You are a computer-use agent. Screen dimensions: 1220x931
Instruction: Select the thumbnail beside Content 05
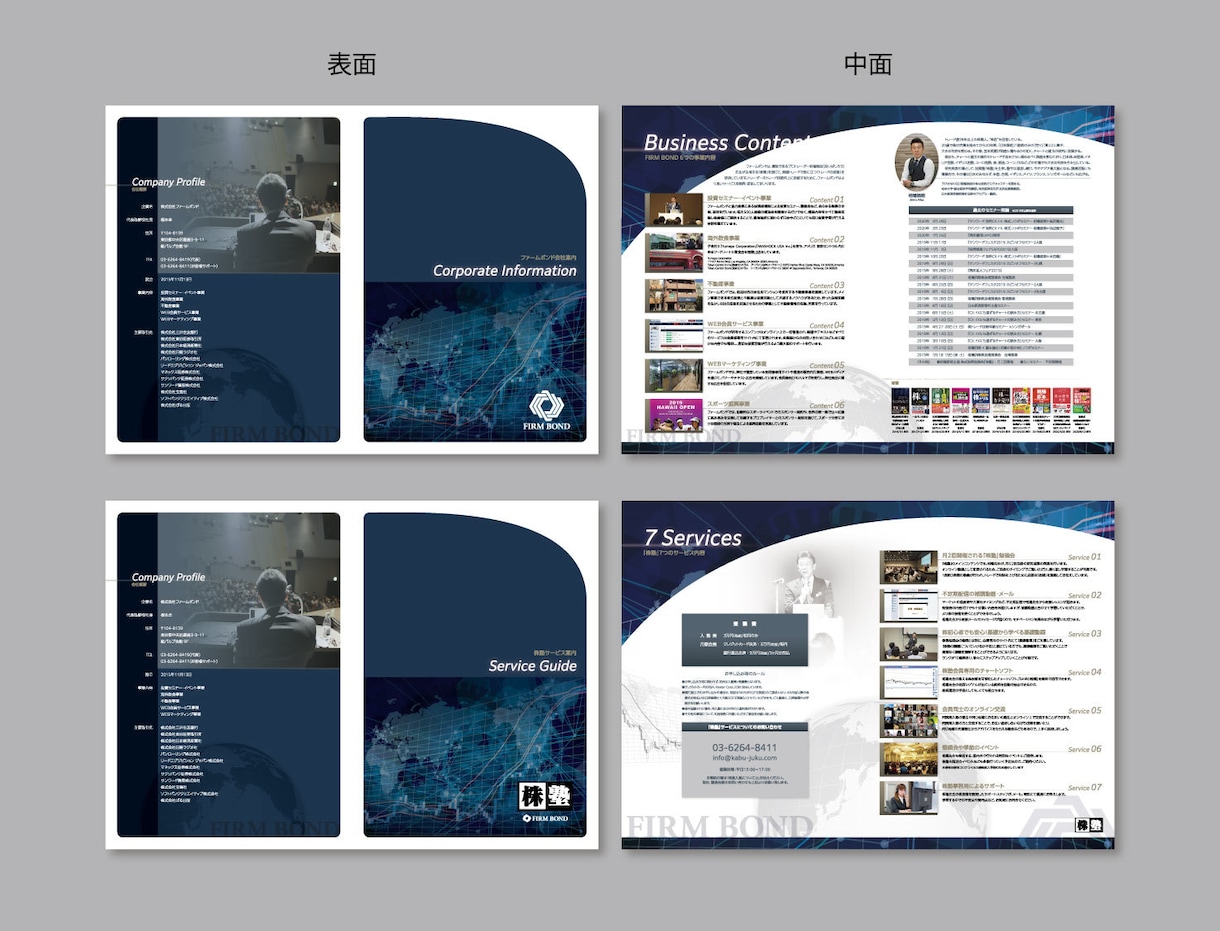(674, 375)
